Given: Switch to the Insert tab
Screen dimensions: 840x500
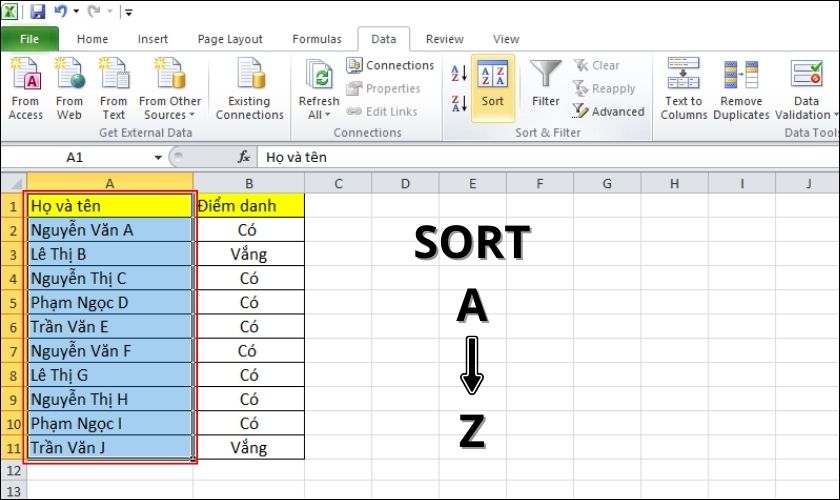Looking at the screenshot, I should point(153,39).
